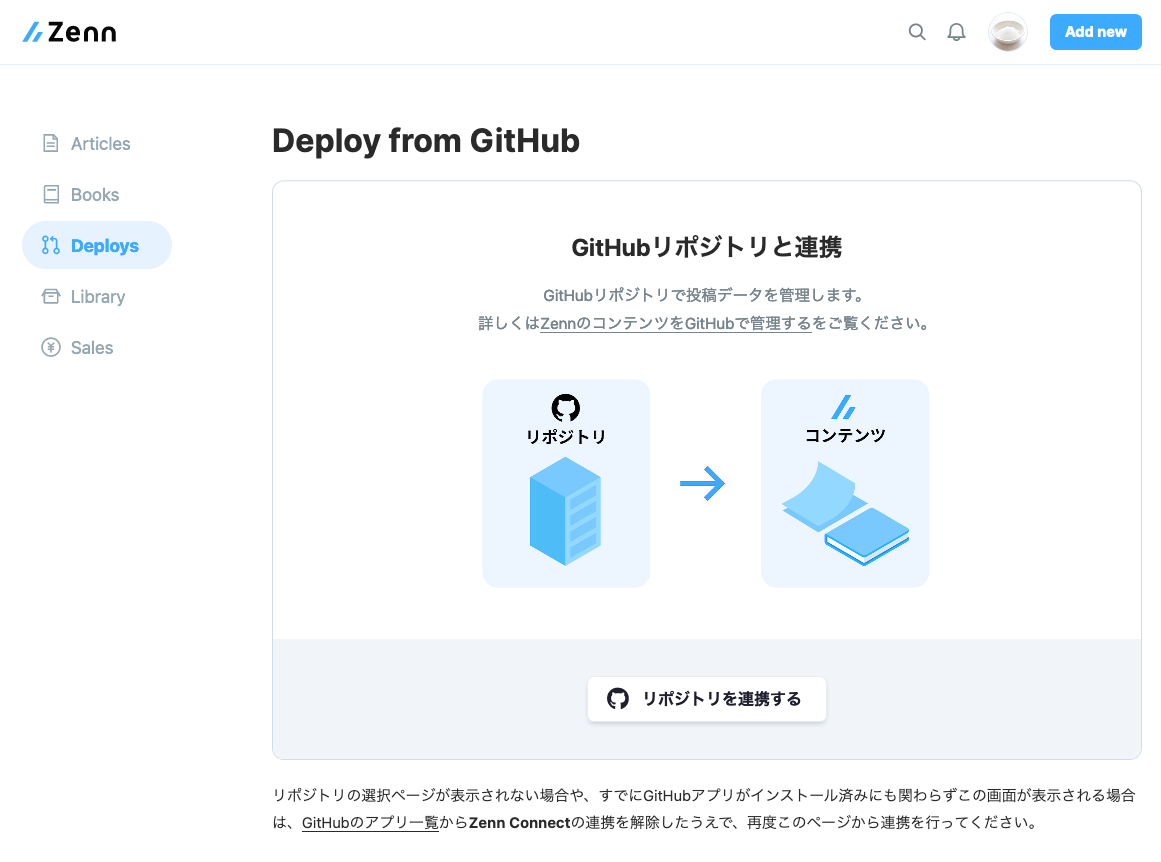Open the notifications bell
The width and height of the screenshot is (1161, 862).
click(x=957, y=32)
